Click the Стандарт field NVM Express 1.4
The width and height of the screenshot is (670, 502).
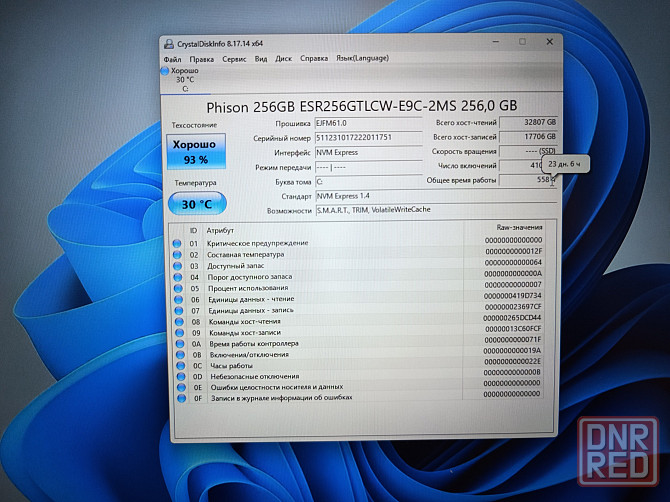436,196
